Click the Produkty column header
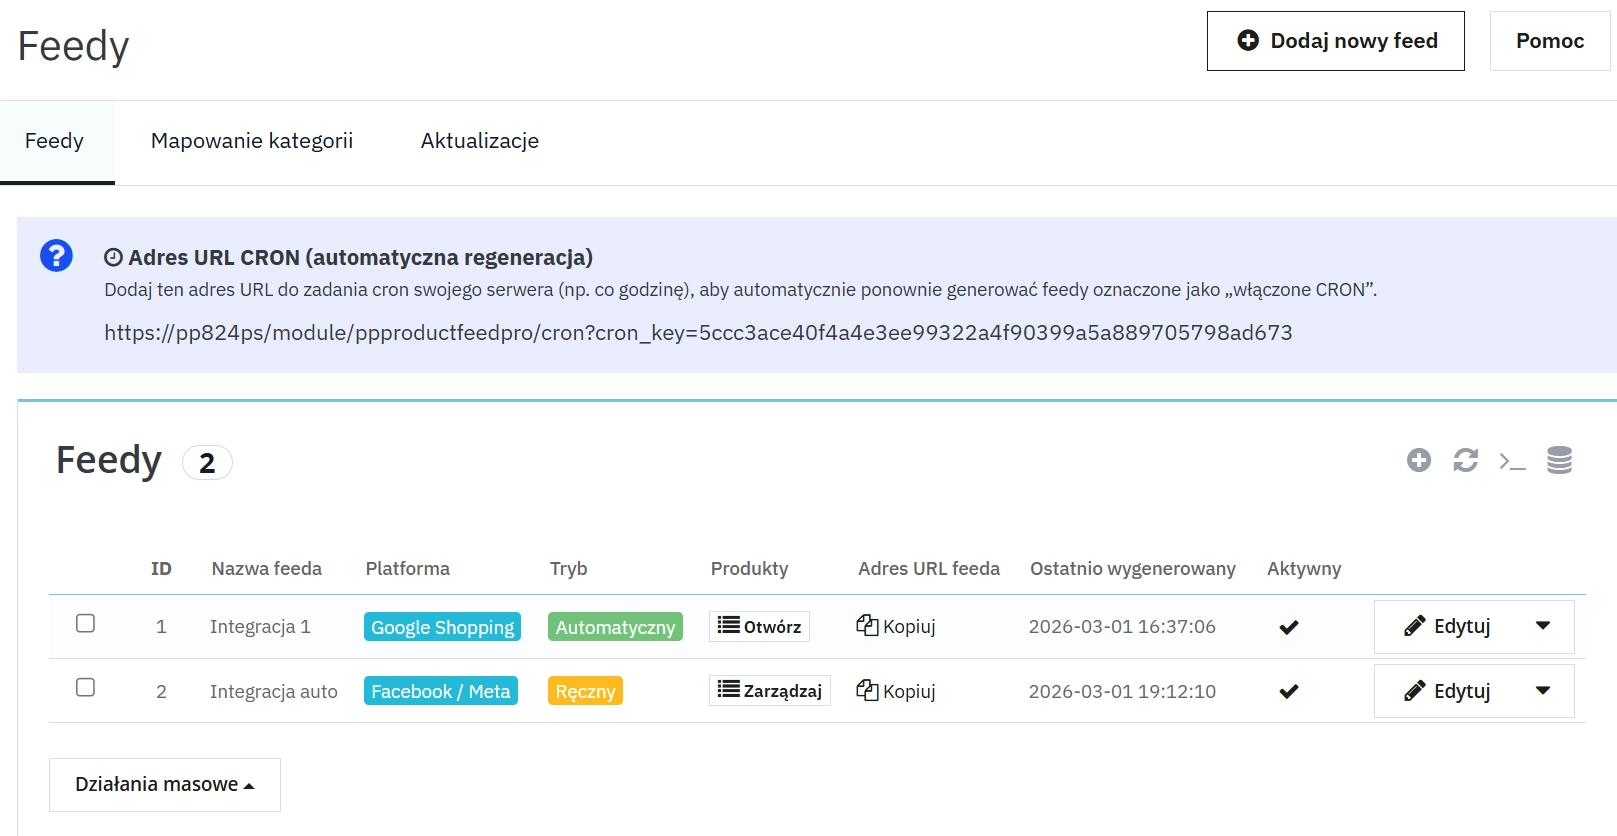The image size is (1617, 836). point(749,568)
